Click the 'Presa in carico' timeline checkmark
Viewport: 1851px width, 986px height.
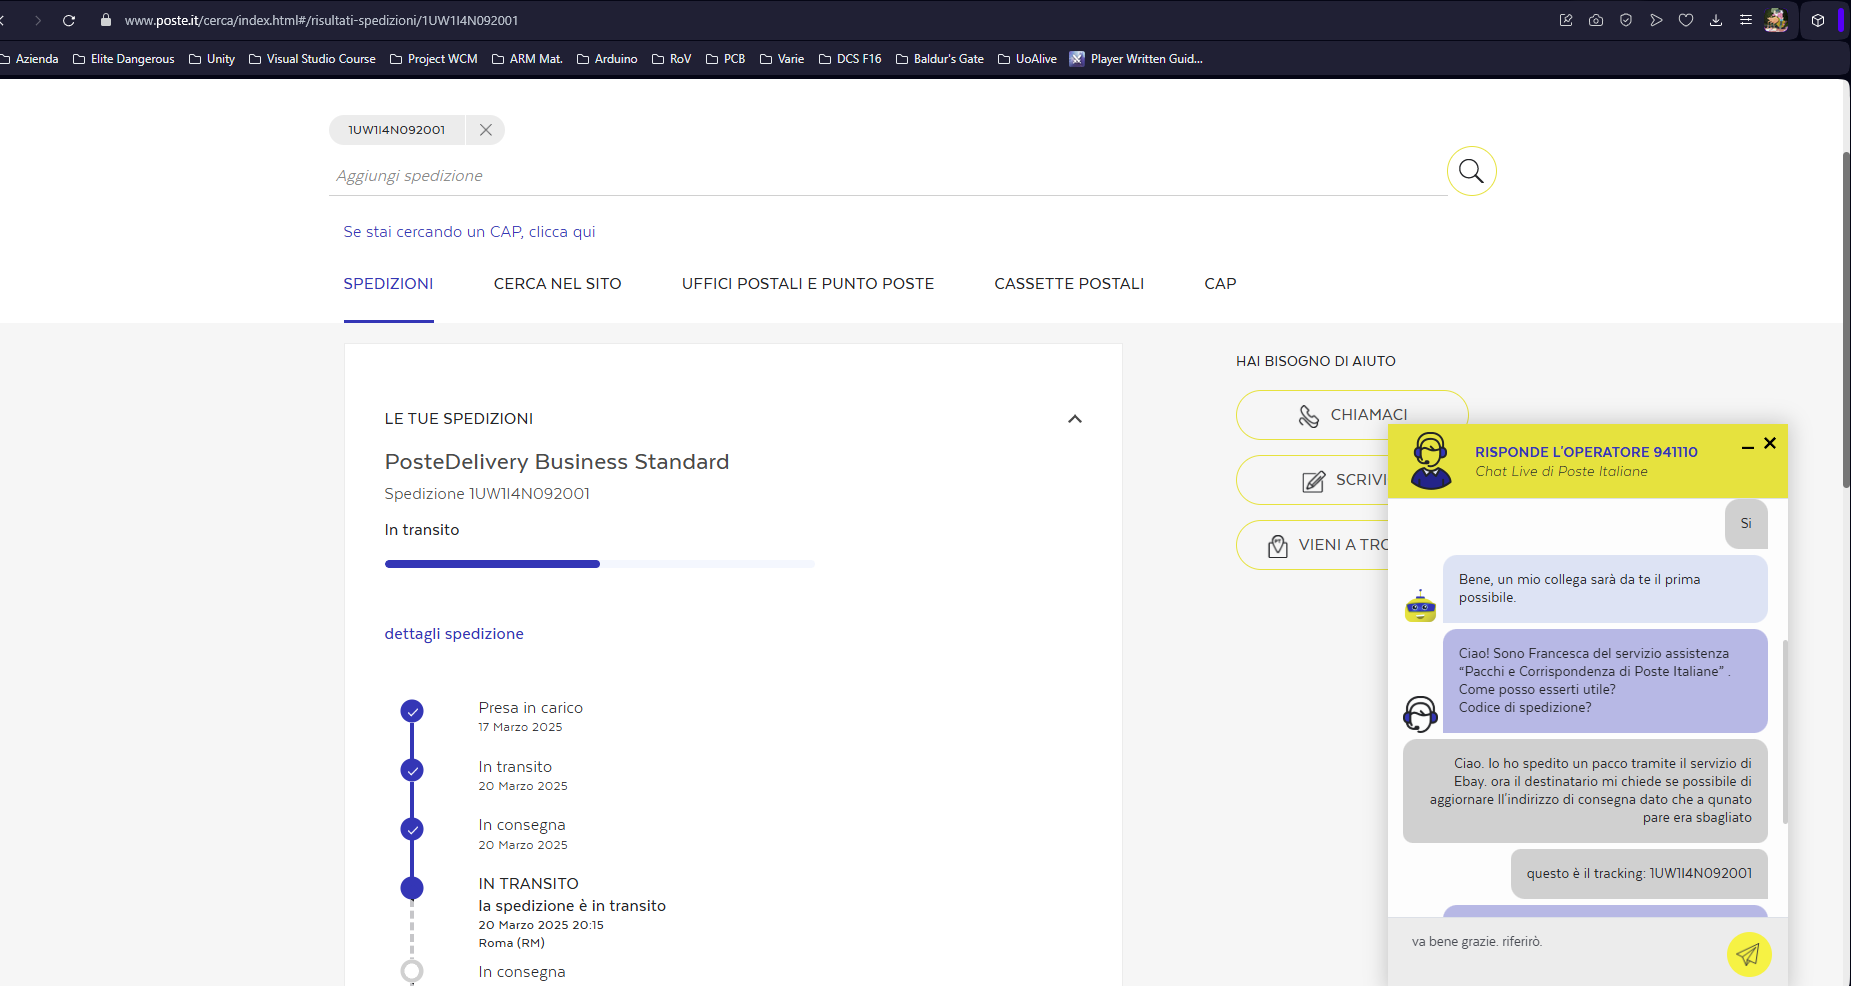[x=412, y=711]
